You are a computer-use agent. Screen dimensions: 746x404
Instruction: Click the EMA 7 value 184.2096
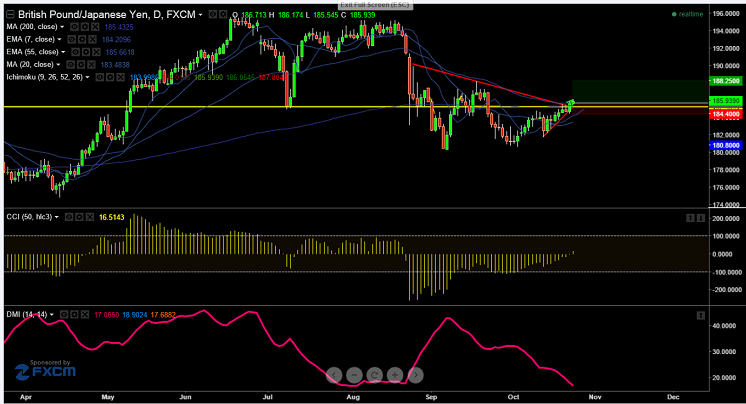[116, 39]
